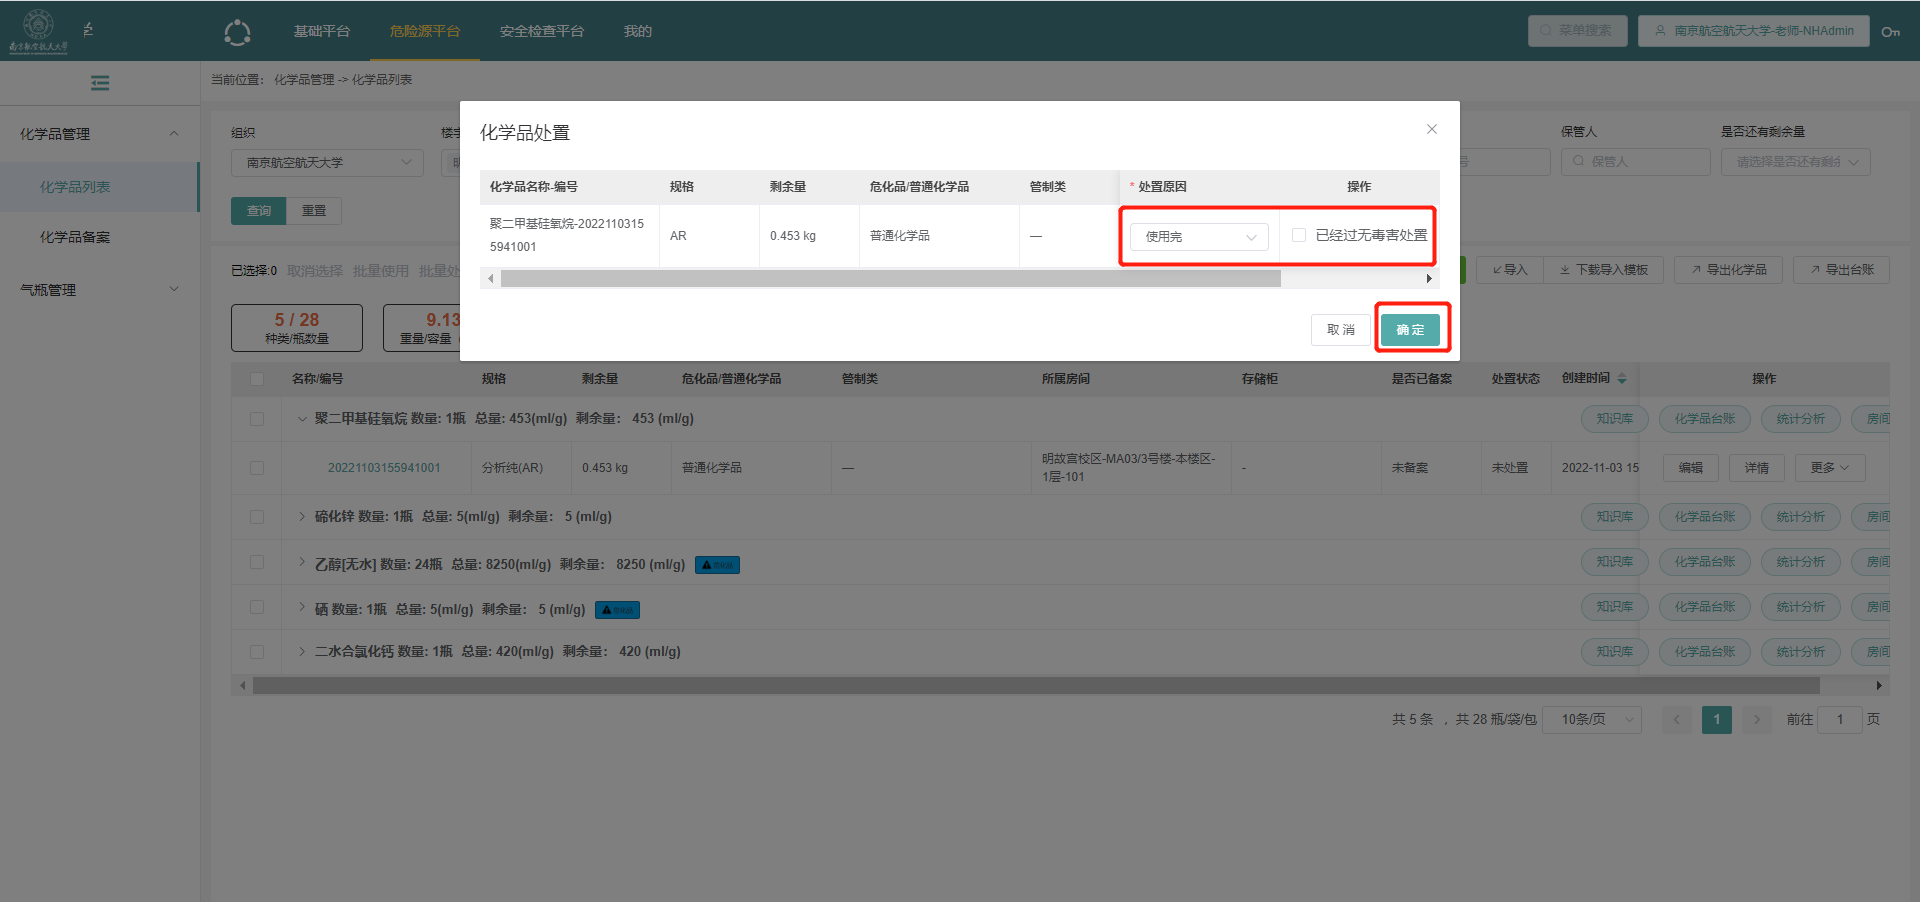Click the circular platform logo icon
The width and height of the screenshot is (1920, 902).
point(237,32)
